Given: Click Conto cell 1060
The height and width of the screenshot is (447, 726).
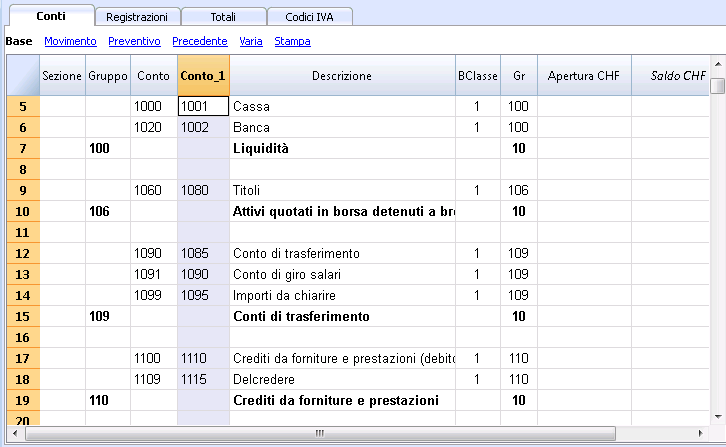Looking at the screenshot, I should point(154,190).
